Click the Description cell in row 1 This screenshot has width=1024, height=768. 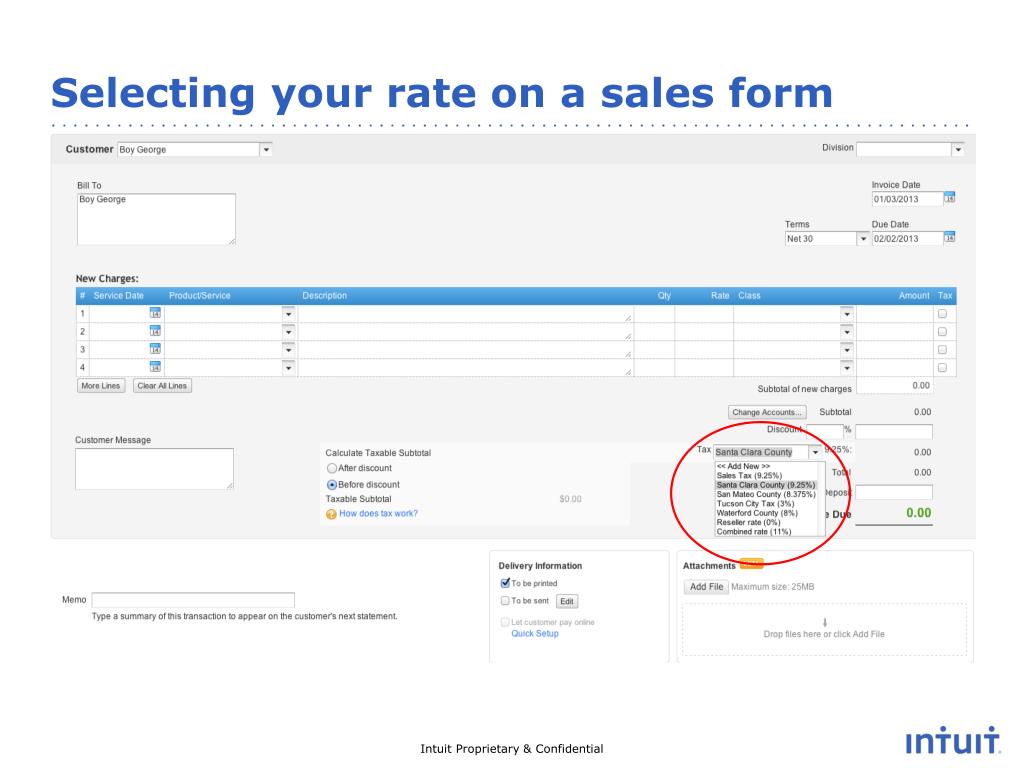tap(466, 314)
